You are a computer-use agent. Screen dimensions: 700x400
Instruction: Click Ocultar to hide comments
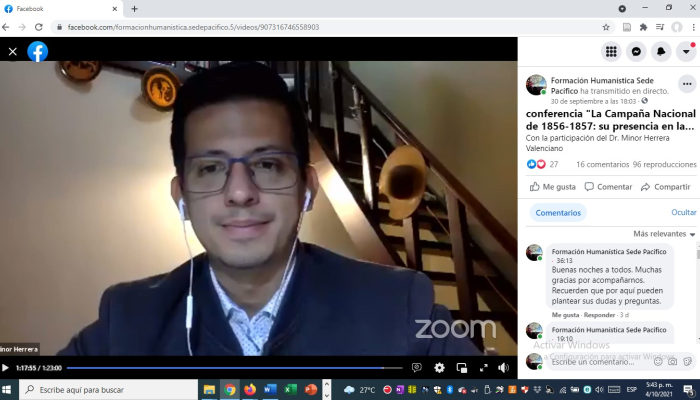[683, 212]
